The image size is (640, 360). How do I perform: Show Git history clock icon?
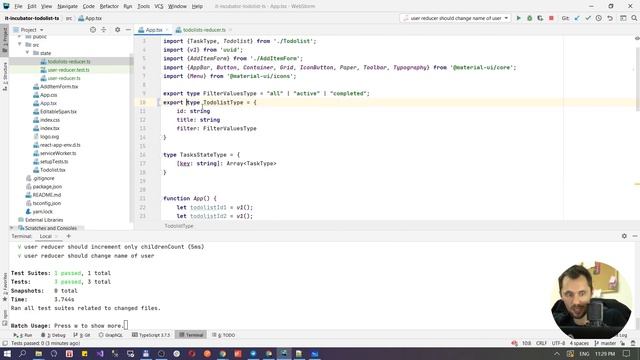[599, 18]
